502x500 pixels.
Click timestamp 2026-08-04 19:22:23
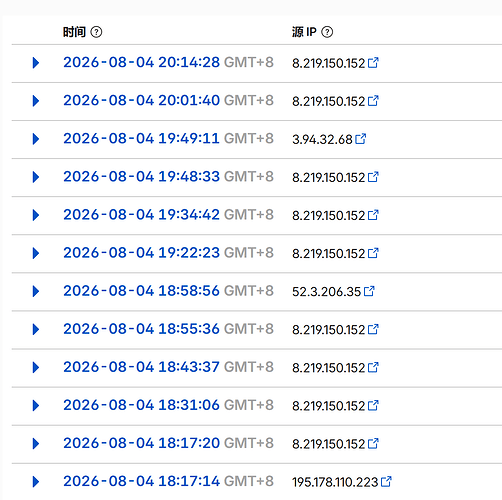pyautogui.click(x=141, y=253)
